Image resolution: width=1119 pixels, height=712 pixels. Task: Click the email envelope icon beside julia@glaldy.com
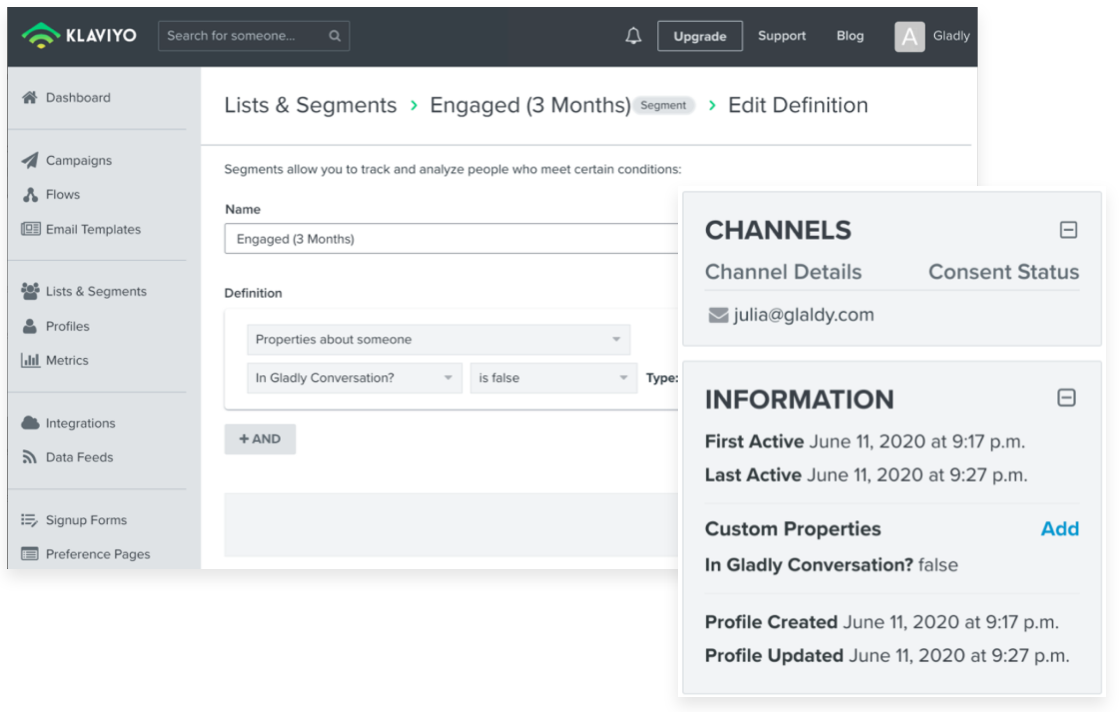pyautogui.click(x=718, y=315)
